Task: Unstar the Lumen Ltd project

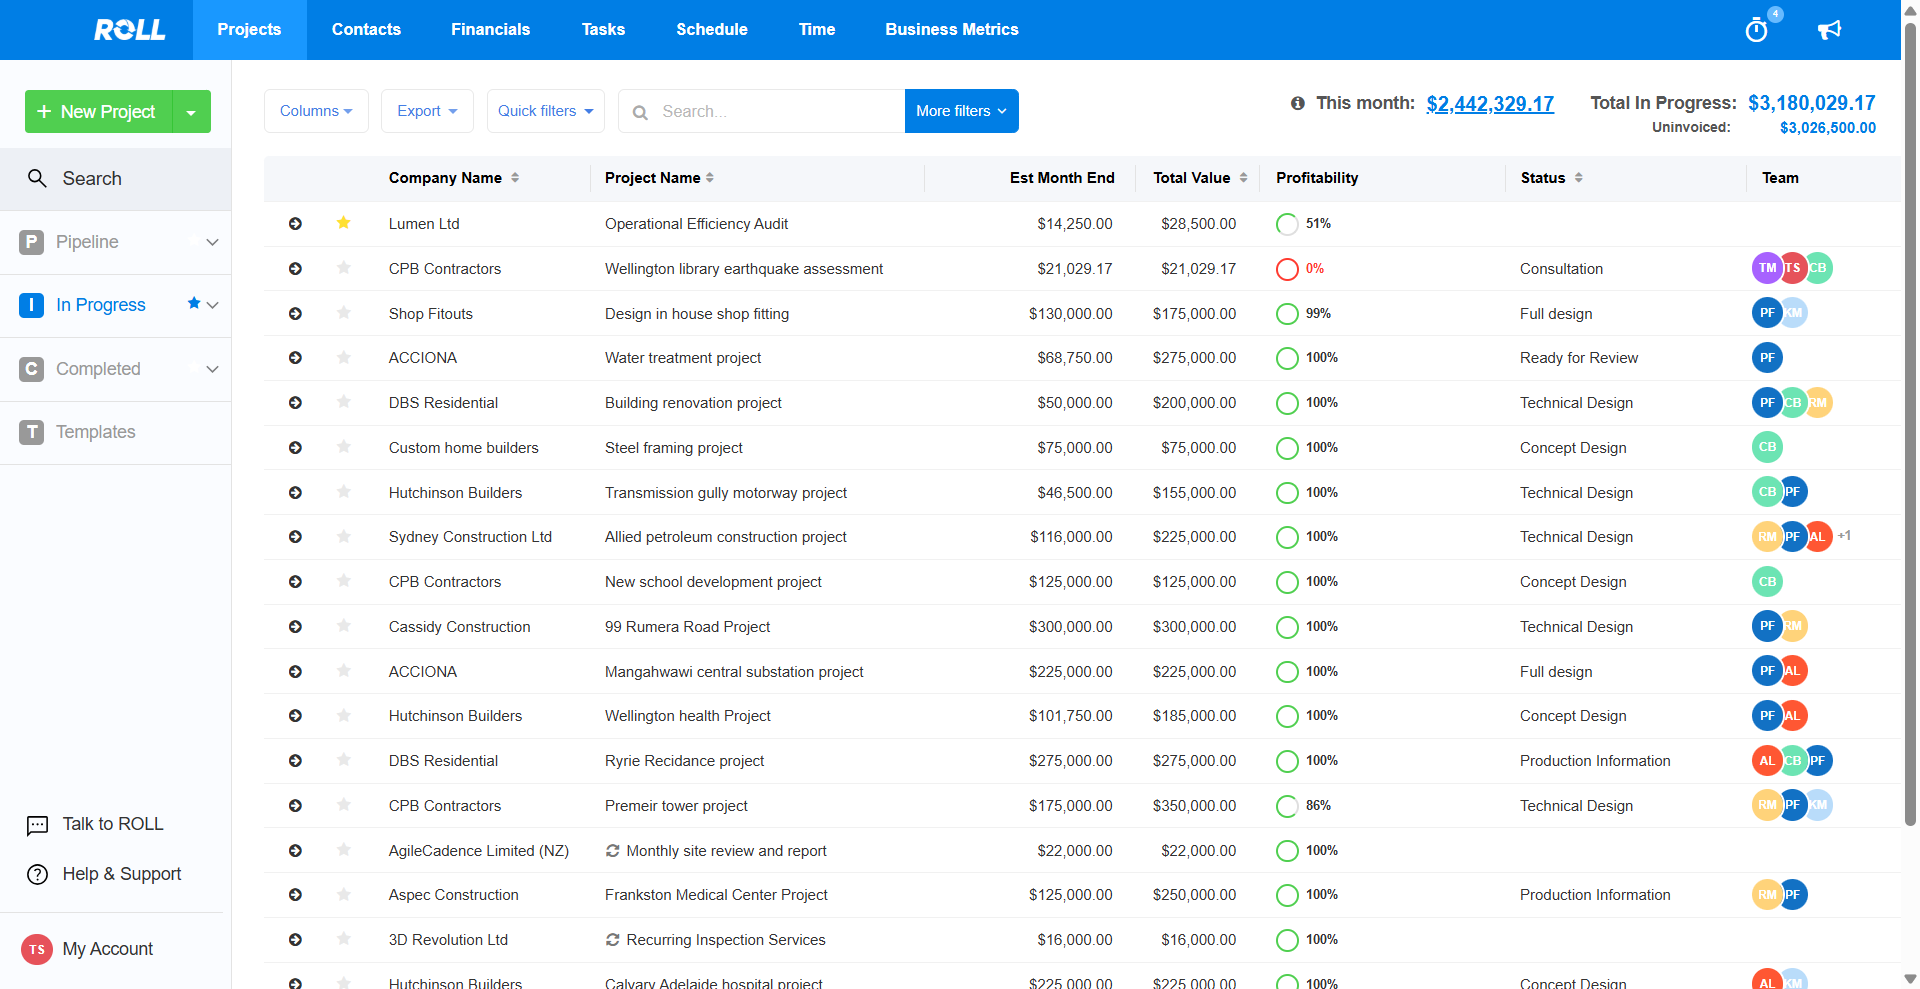Action: [x=343, y=223]
